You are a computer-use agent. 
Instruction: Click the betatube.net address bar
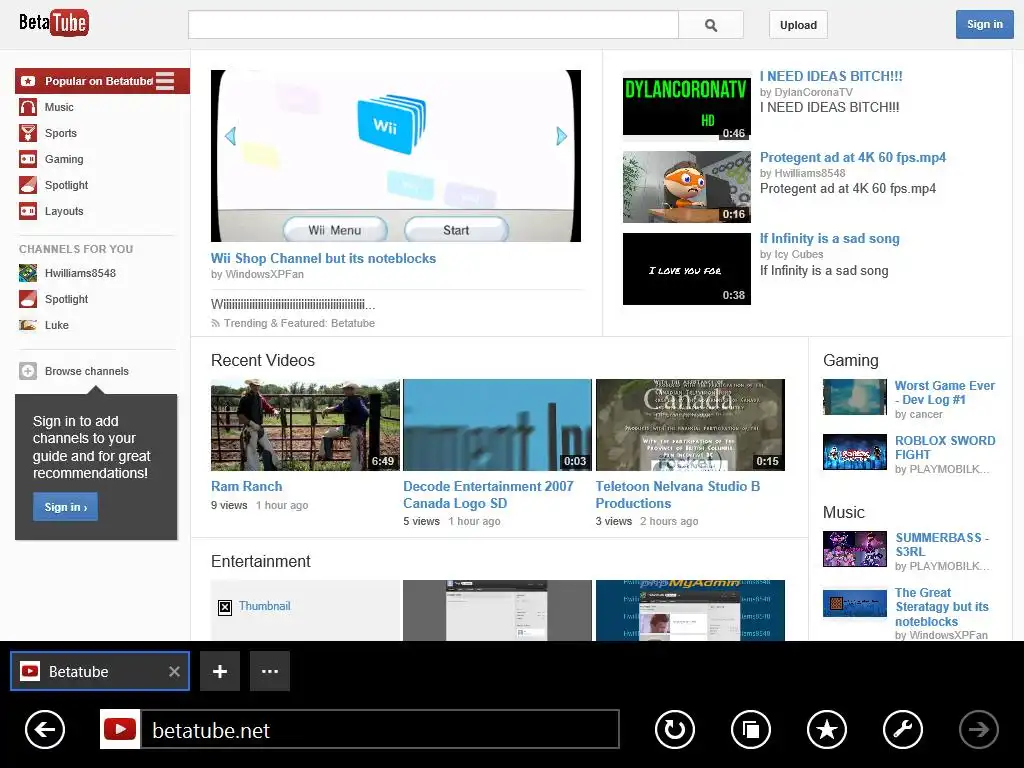[x=380, y=729]
